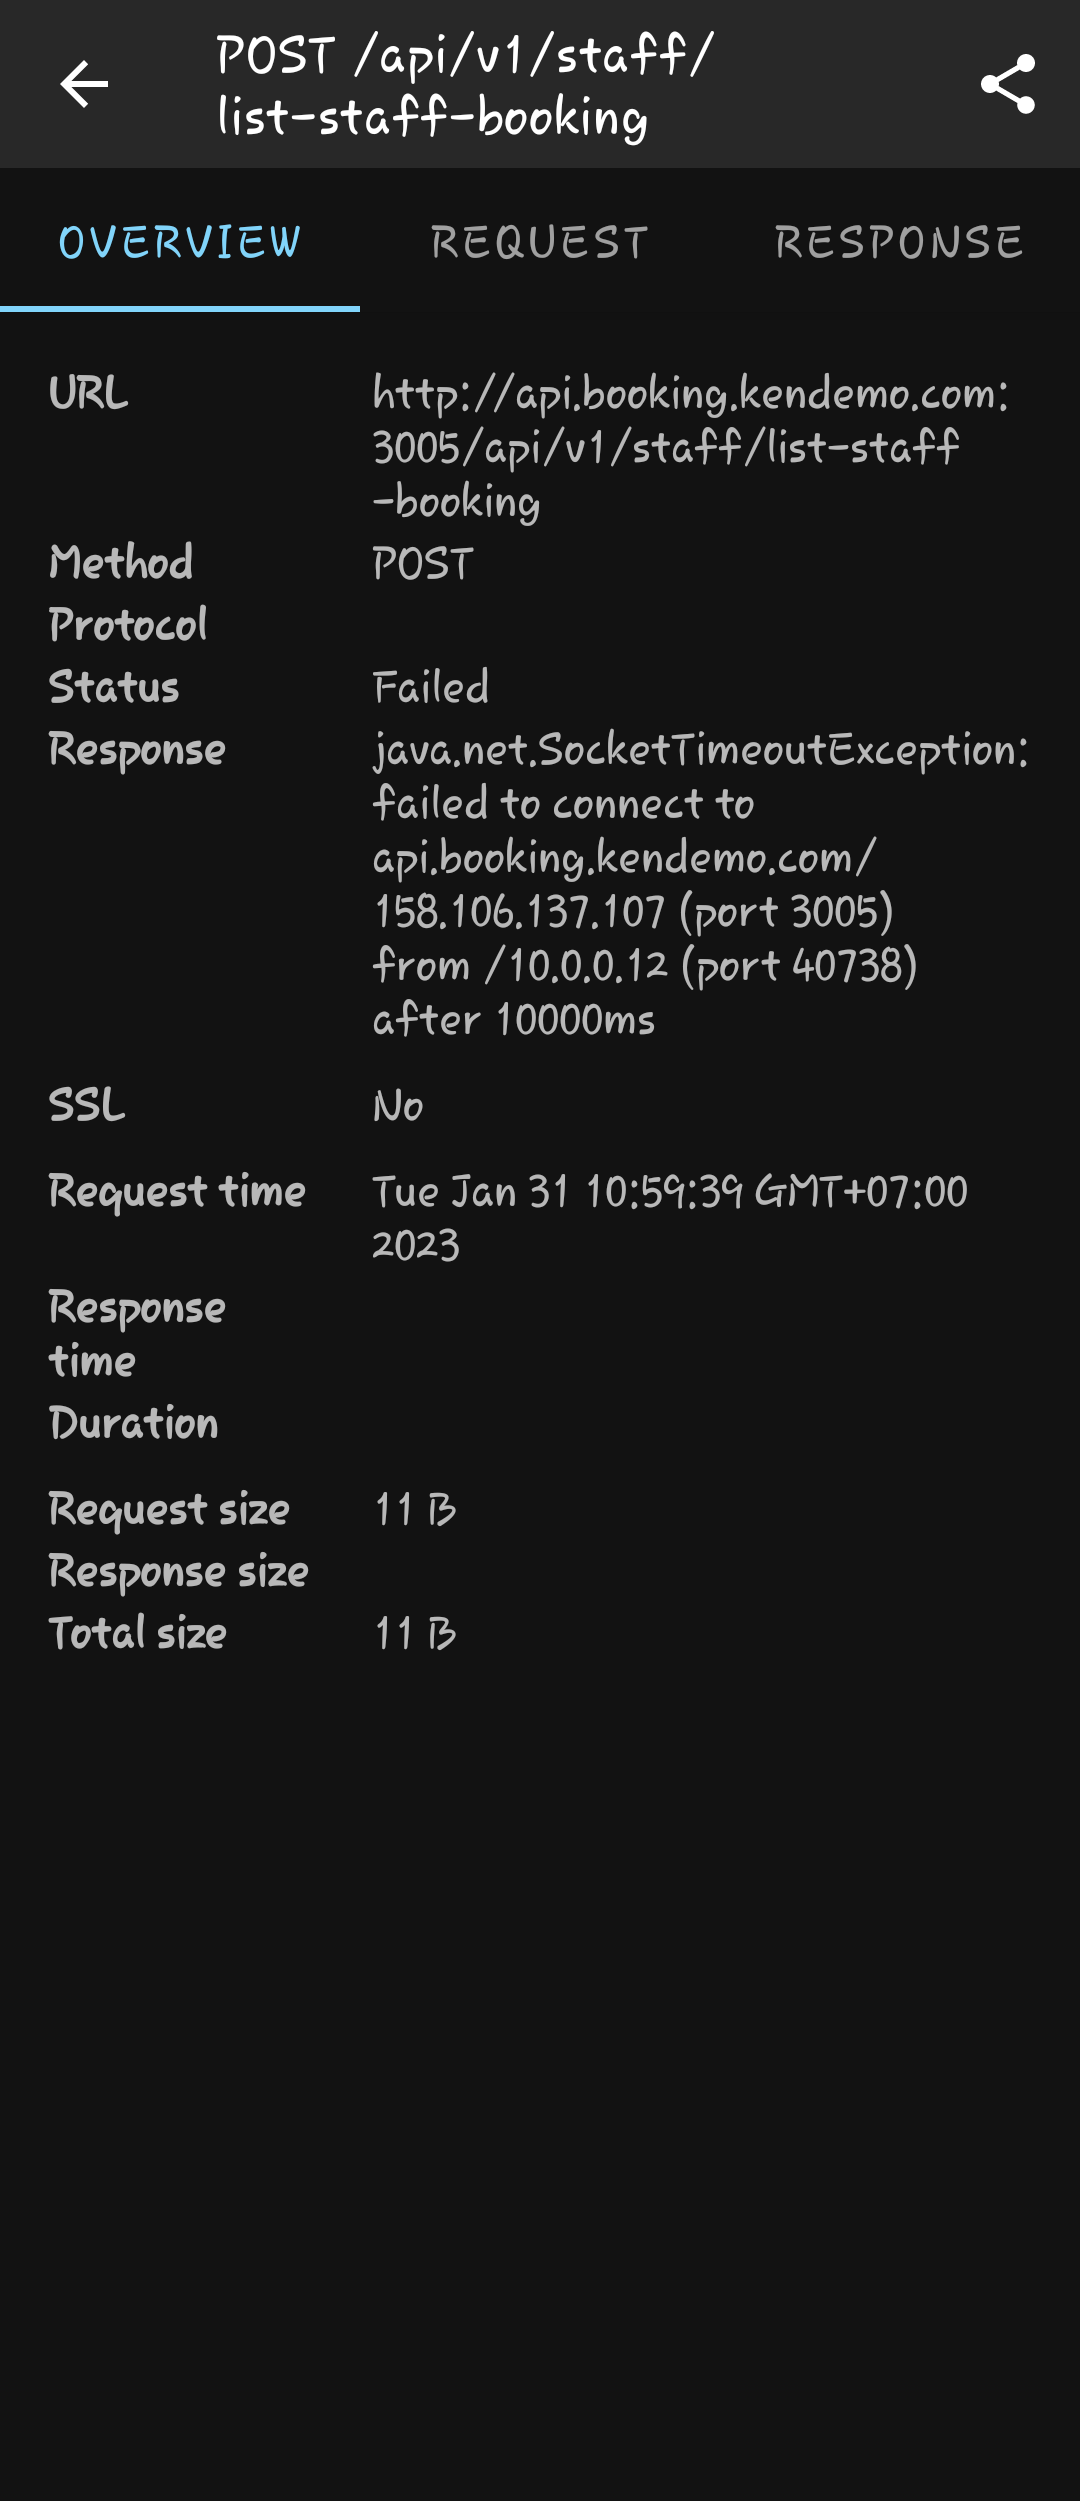Viewport: 1080px width, 2501px height.
Task: Tap the request time timestamp value
Action: 668,1217
